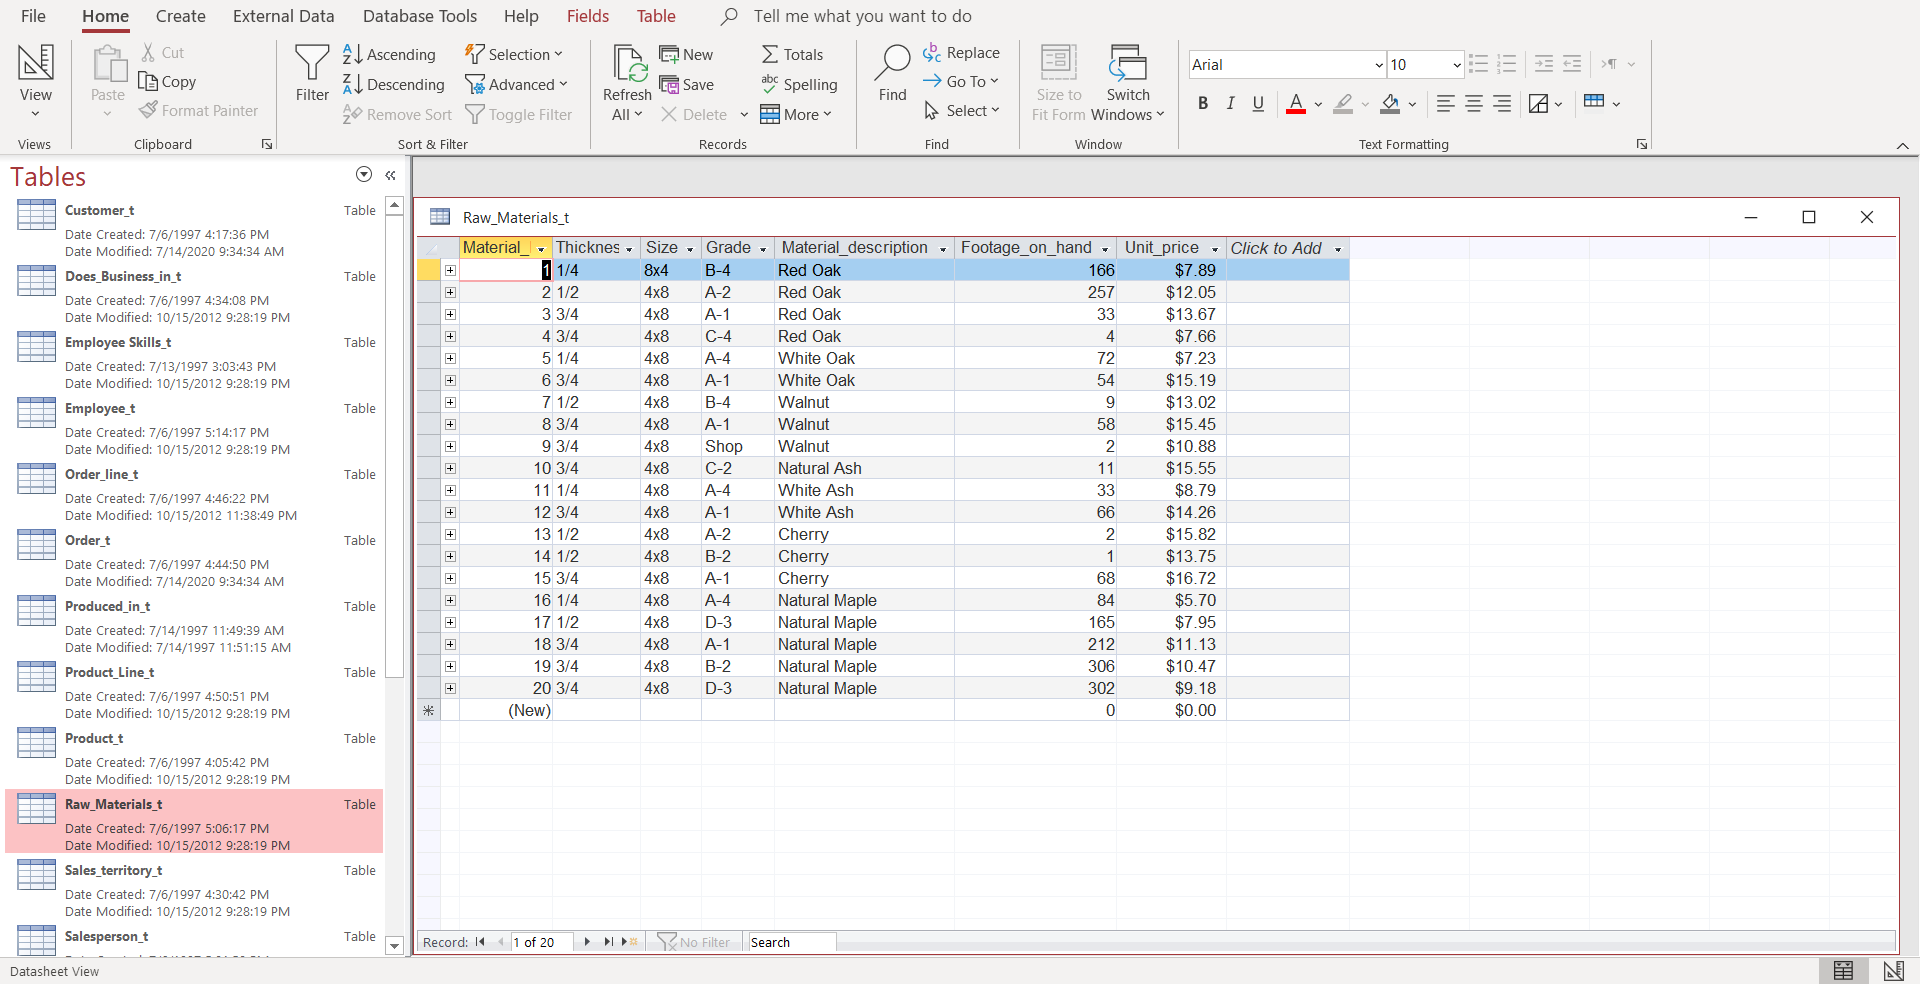This screenshot has height=984, width=1920.
Task: Open Go To dropdown
Action: pyautogui.click(x=961, y=82)
